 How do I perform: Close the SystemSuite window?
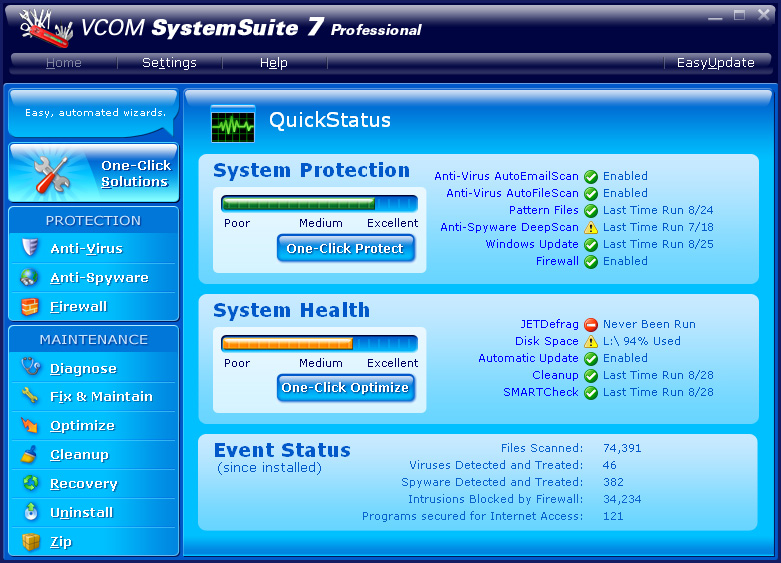pos(764,15)
